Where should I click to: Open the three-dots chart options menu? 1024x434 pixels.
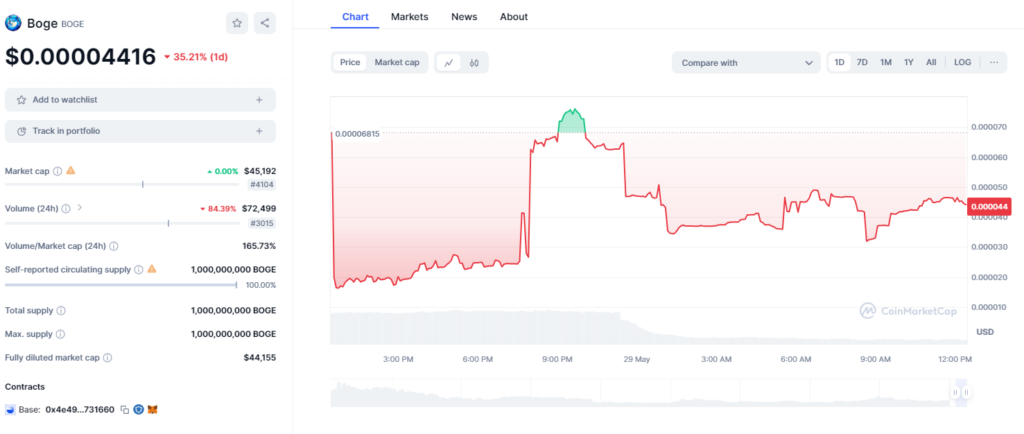pos(994,63)
